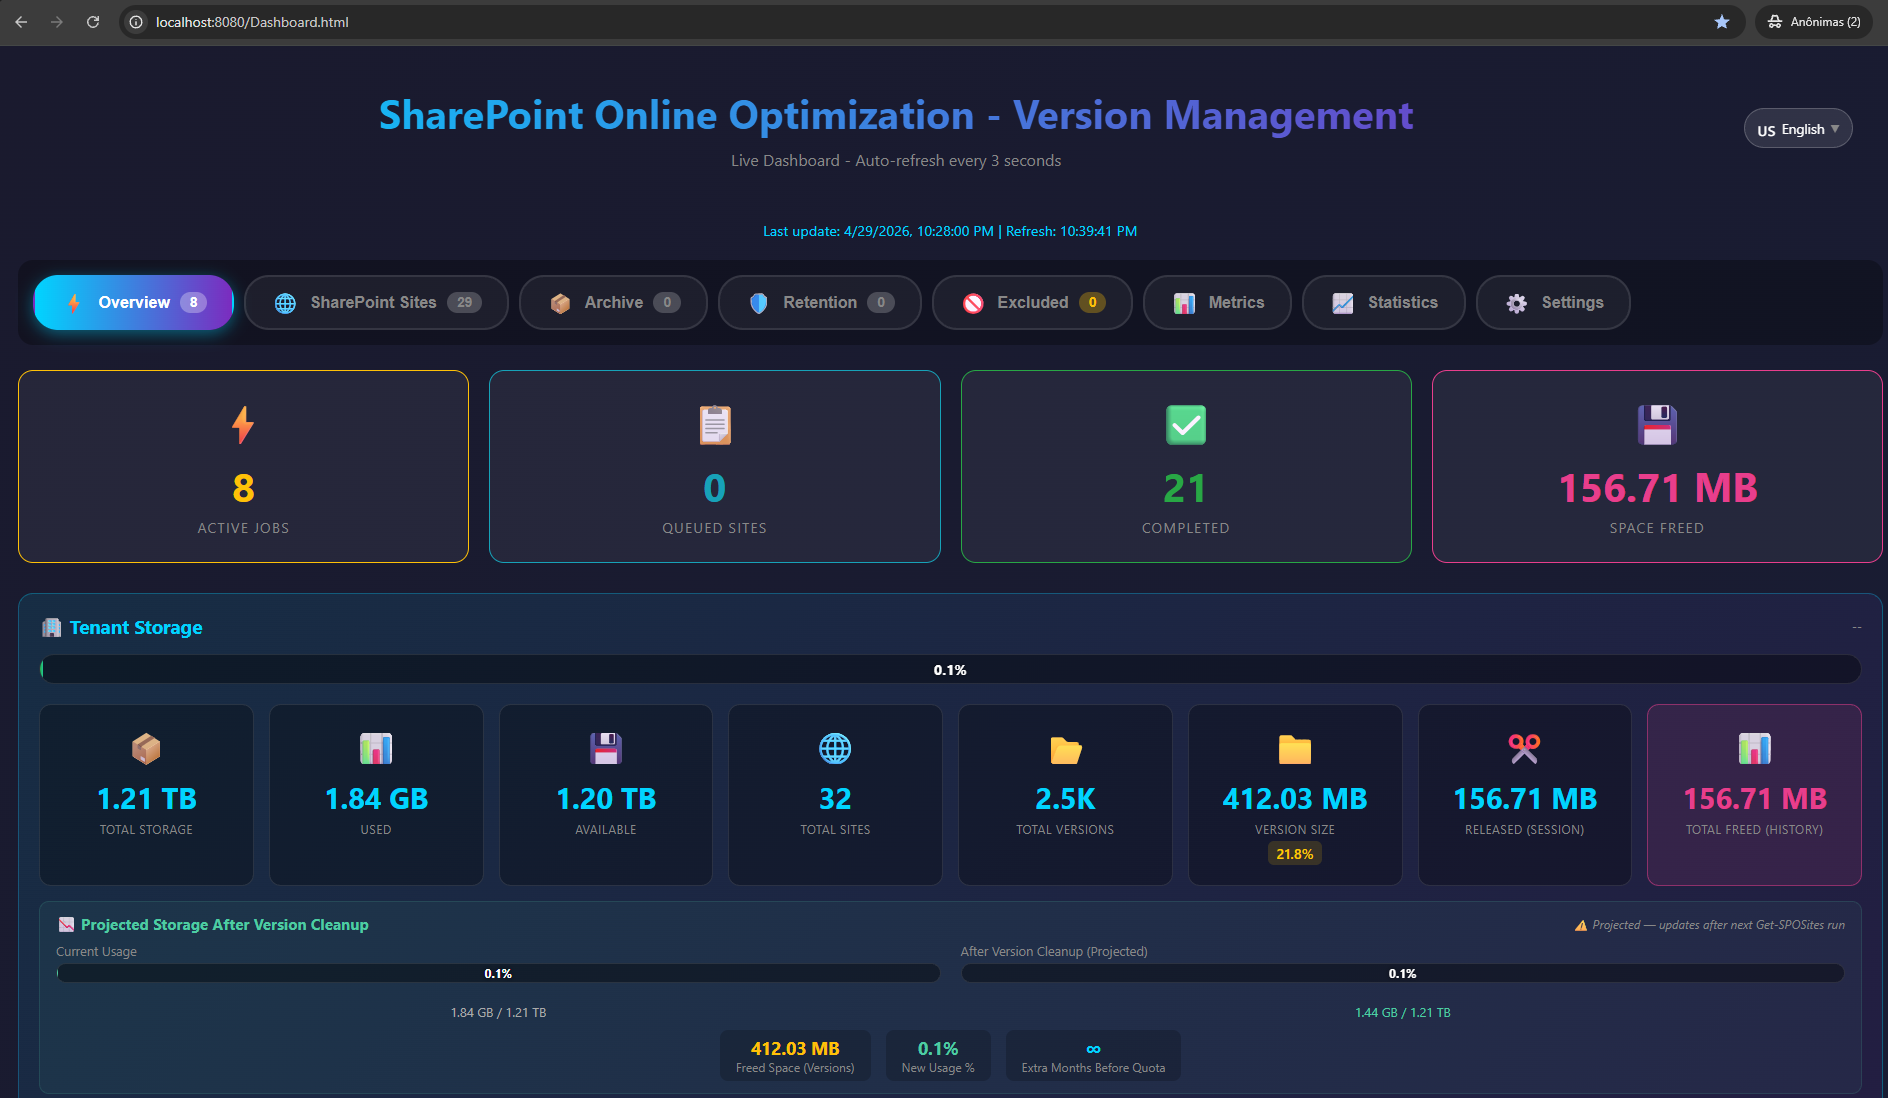Open the Statistics tab
The image size is (1888, 1098).
[x=1384, y=302]
